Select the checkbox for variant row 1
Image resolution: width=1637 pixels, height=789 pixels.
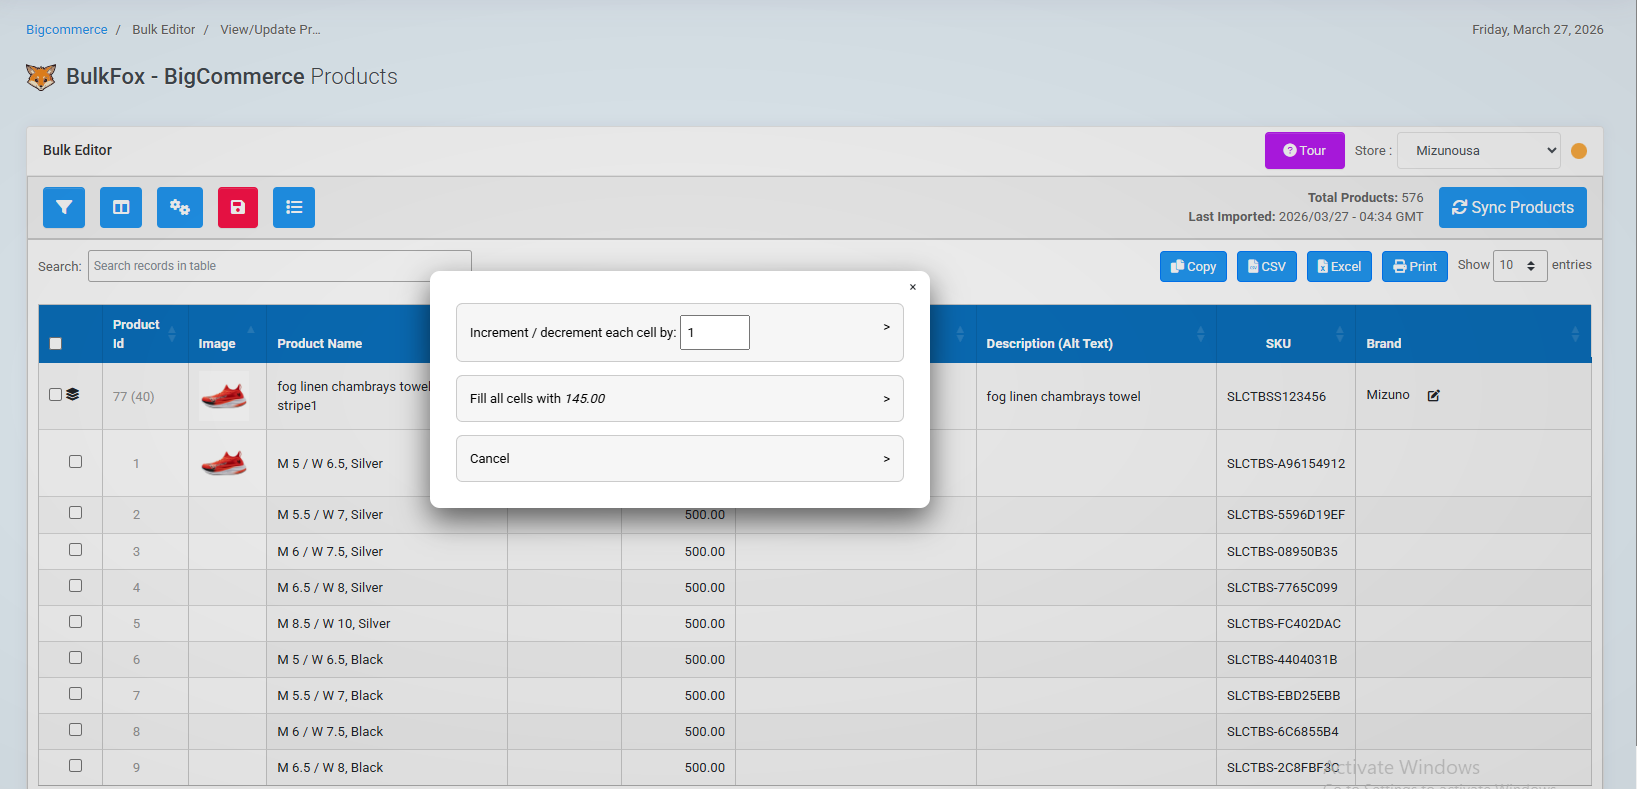coord(75,461)
